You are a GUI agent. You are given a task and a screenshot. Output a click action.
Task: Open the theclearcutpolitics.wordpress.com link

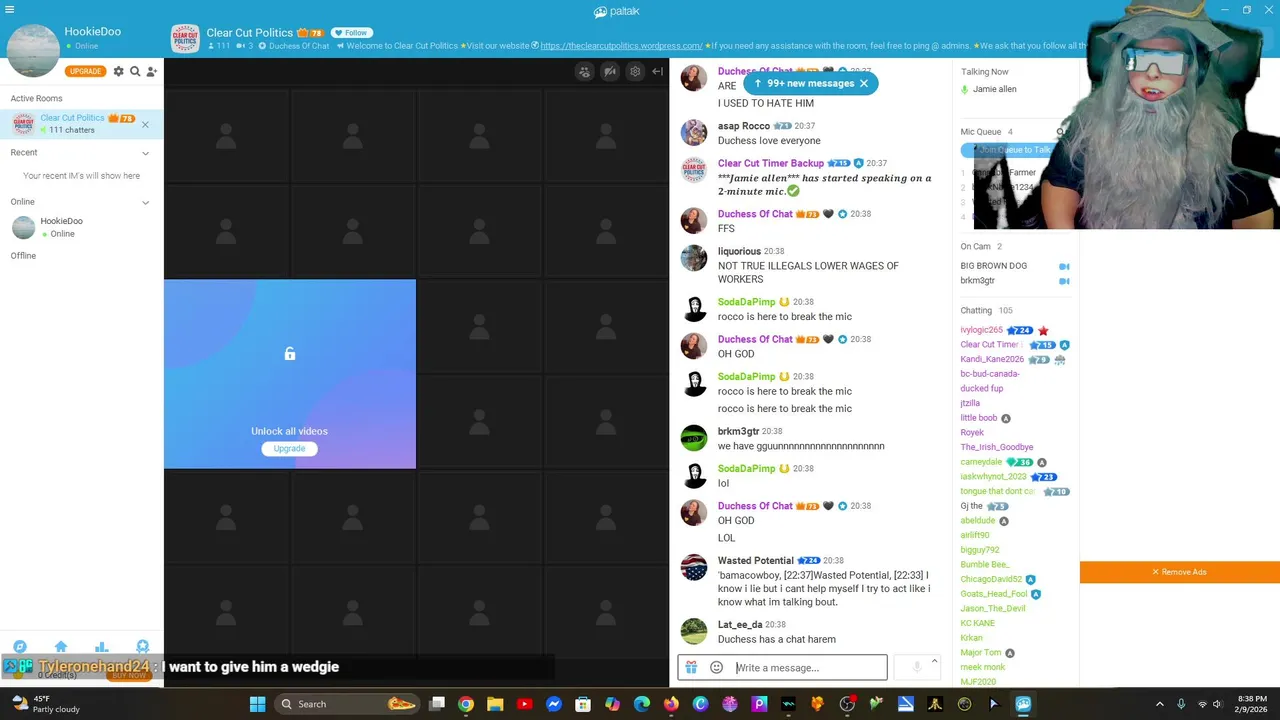pyautogui.click(x=620, y=46)
